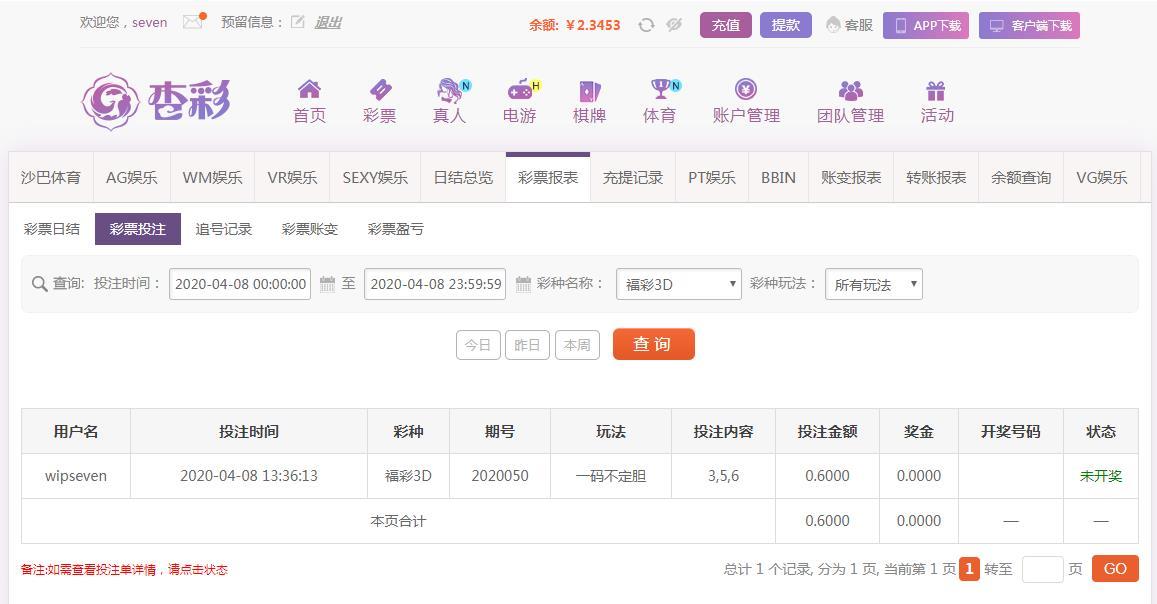The width and height of the screenshot is (1157, 604).
Task: Expand the 彩种名称 dropdown showing 福彩3D
Action: click(x=678, y=284)
